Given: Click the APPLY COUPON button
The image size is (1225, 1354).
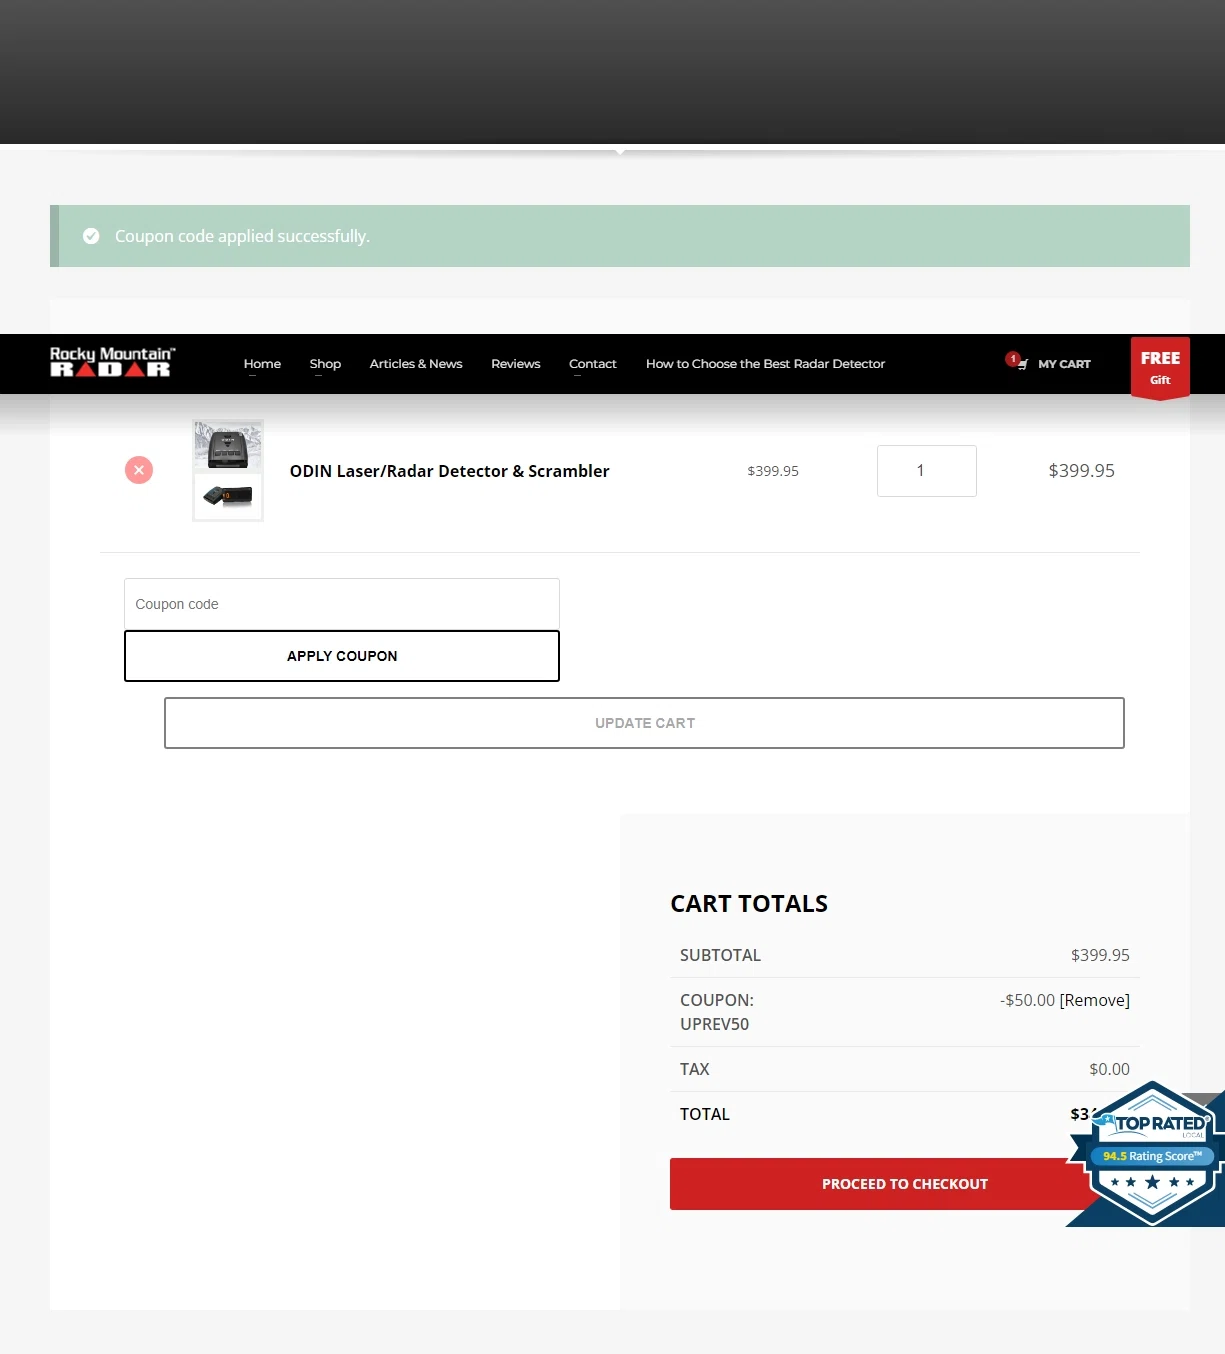Looking at the screenshot, I should pyautogui.click(x=342, y=656).
